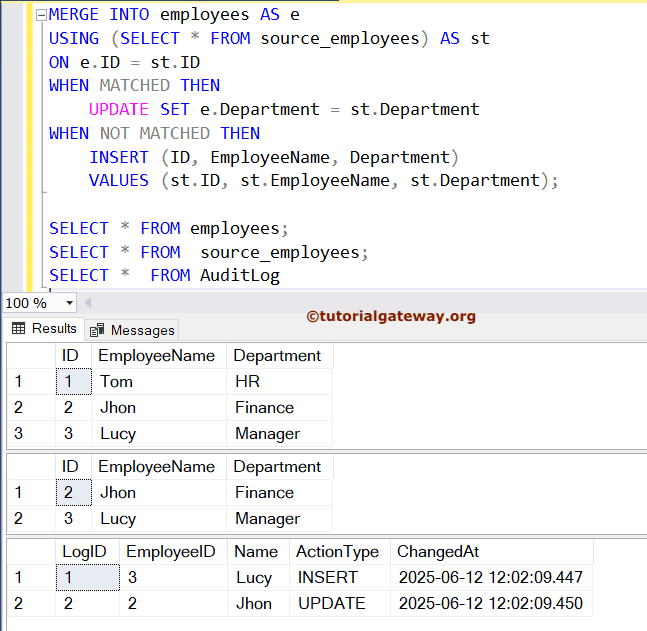The image size is (647, 631).
Task: Click the Department column header in first grid
Action: (x=279, y=356)
